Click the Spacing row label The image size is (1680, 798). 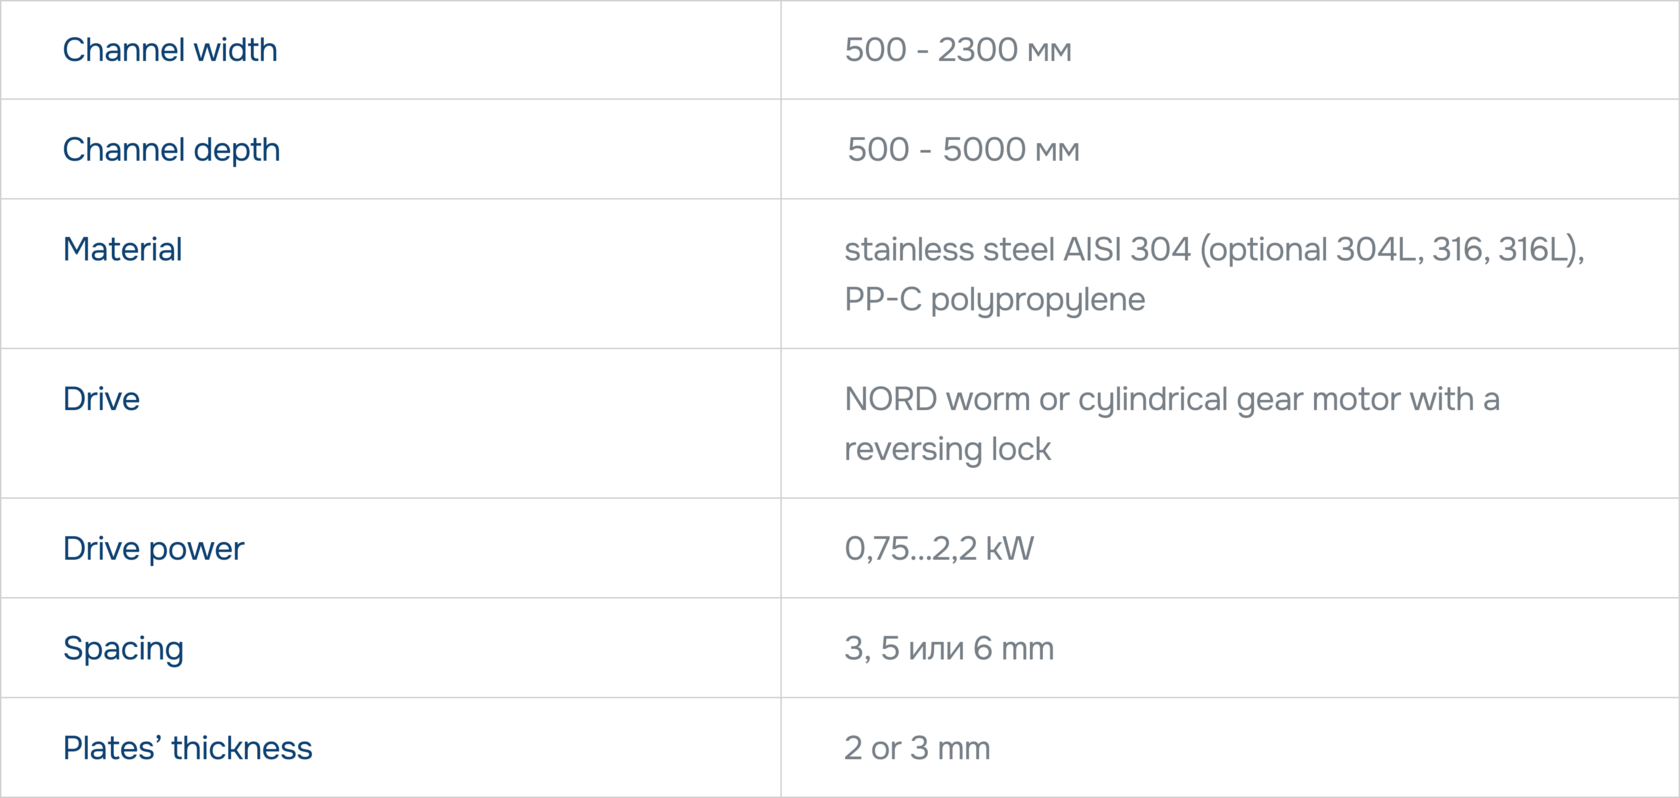tap(123, 648)
